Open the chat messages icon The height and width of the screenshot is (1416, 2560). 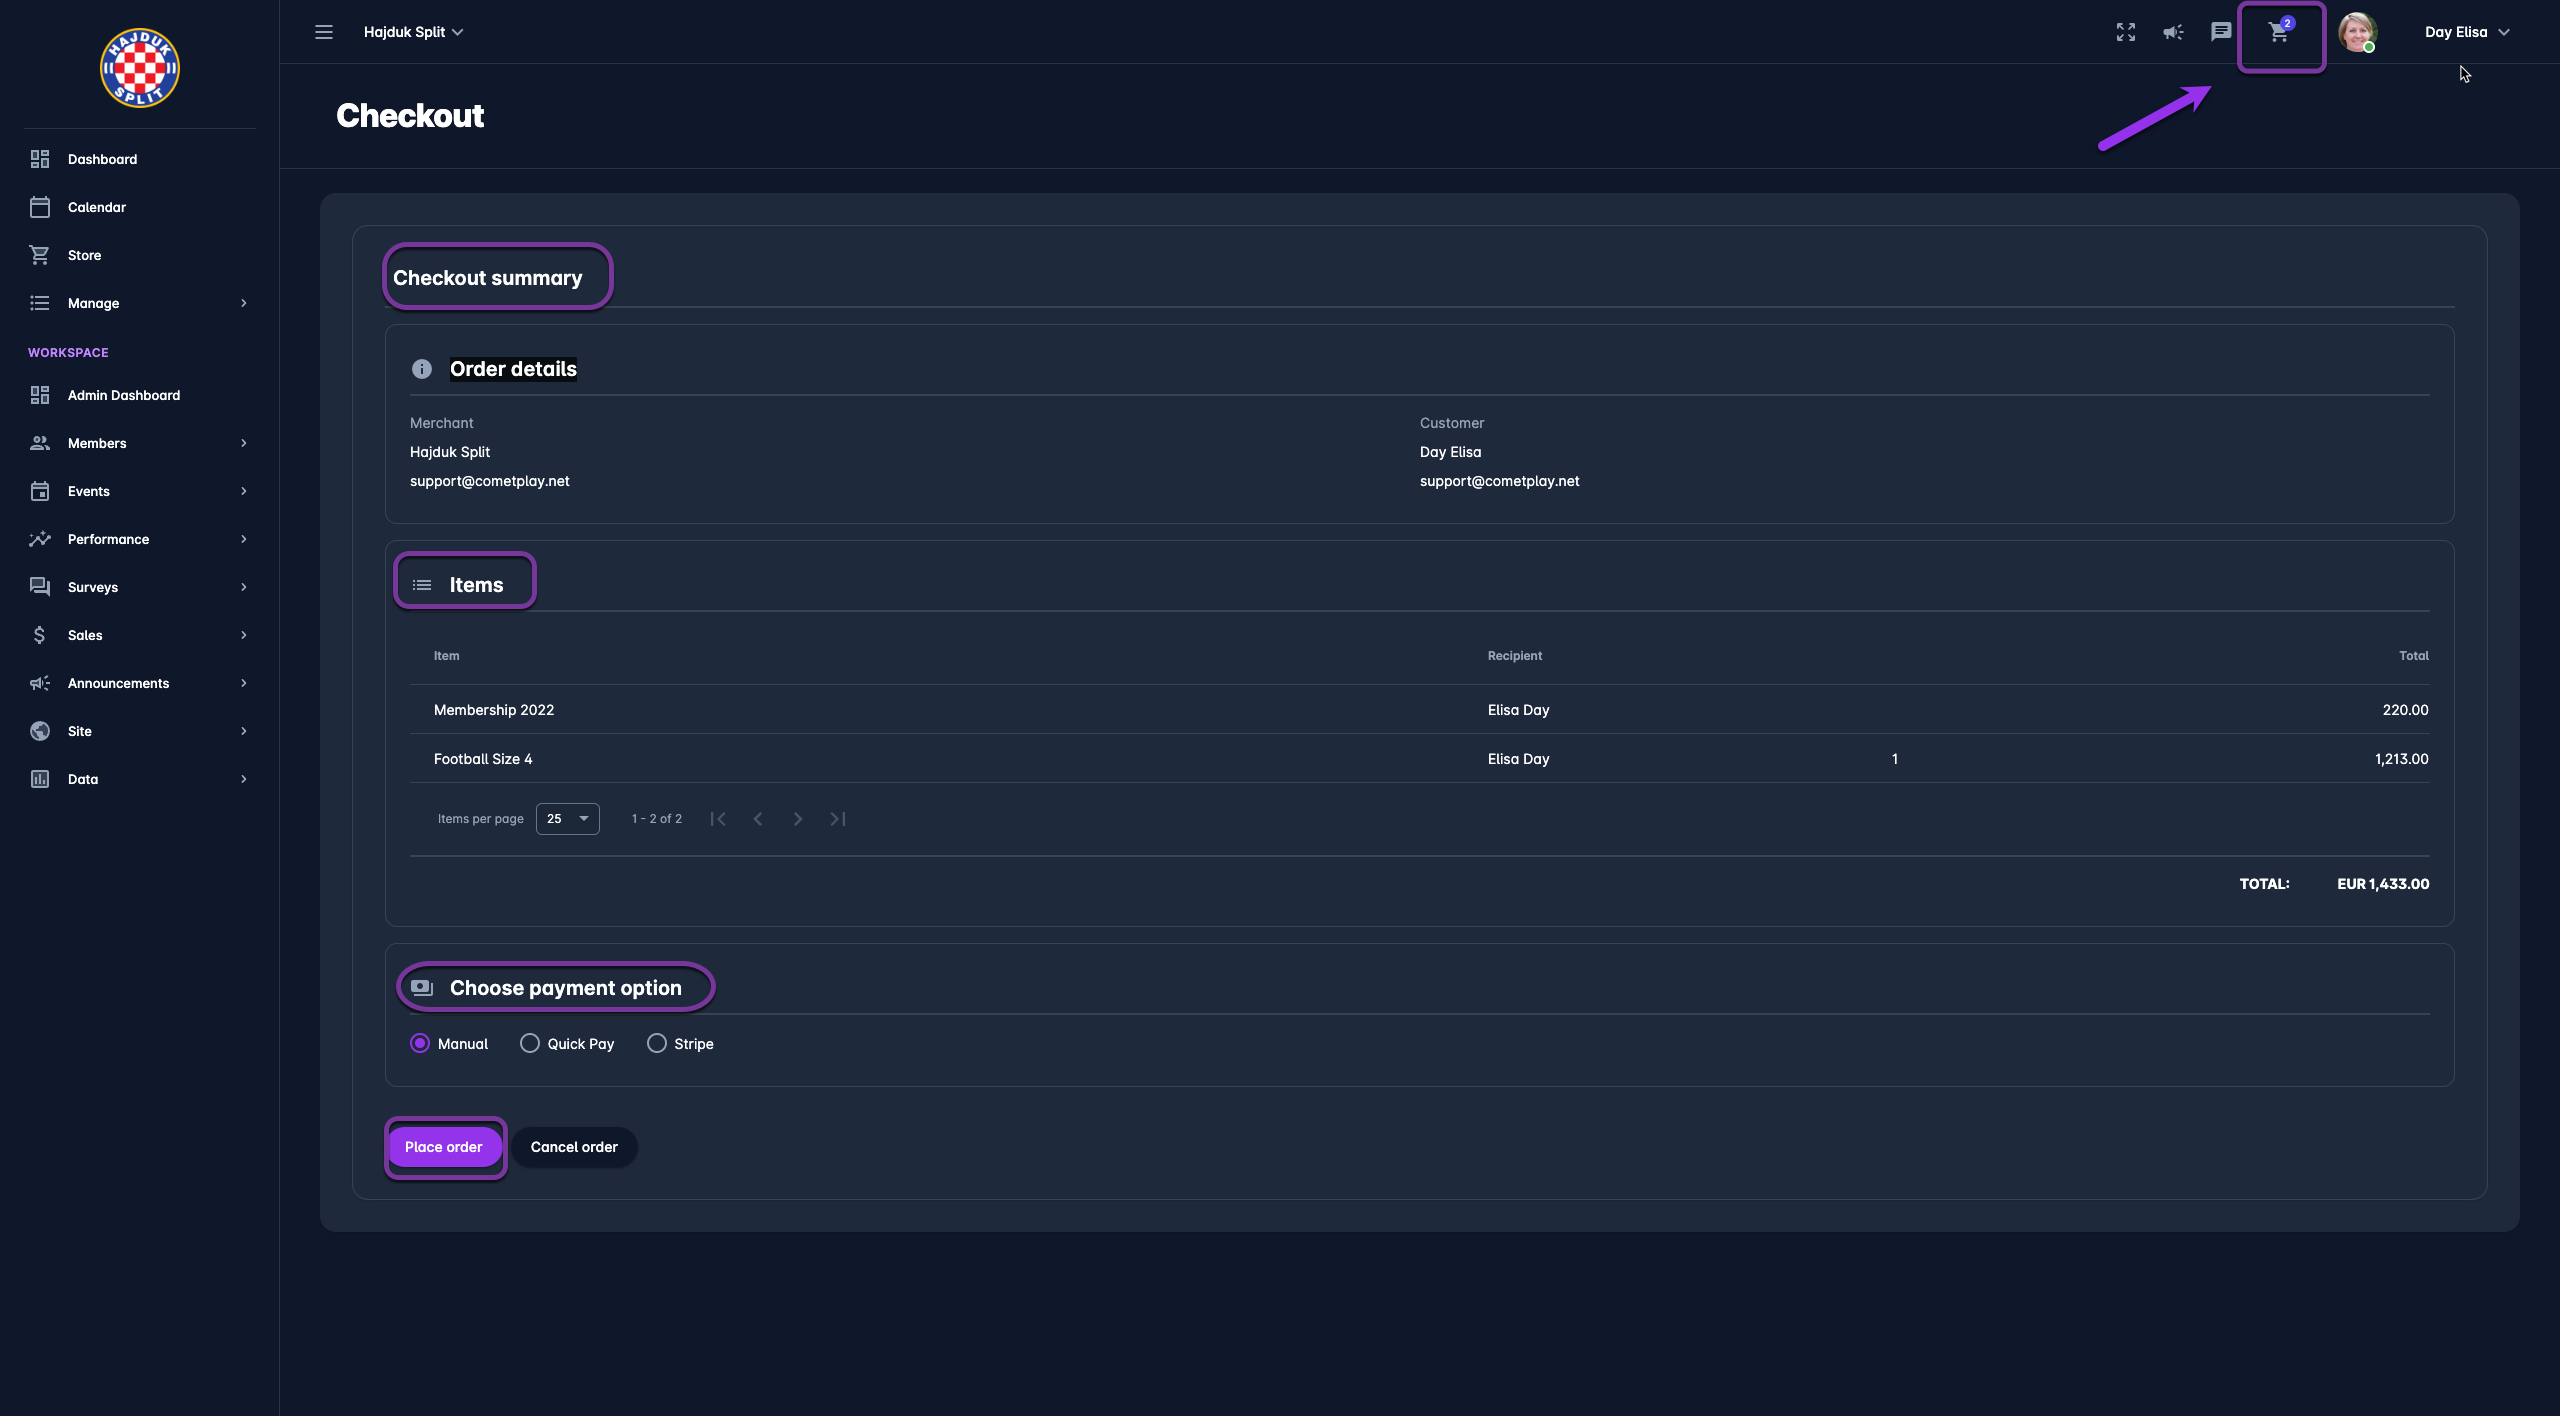(2221, 32)
